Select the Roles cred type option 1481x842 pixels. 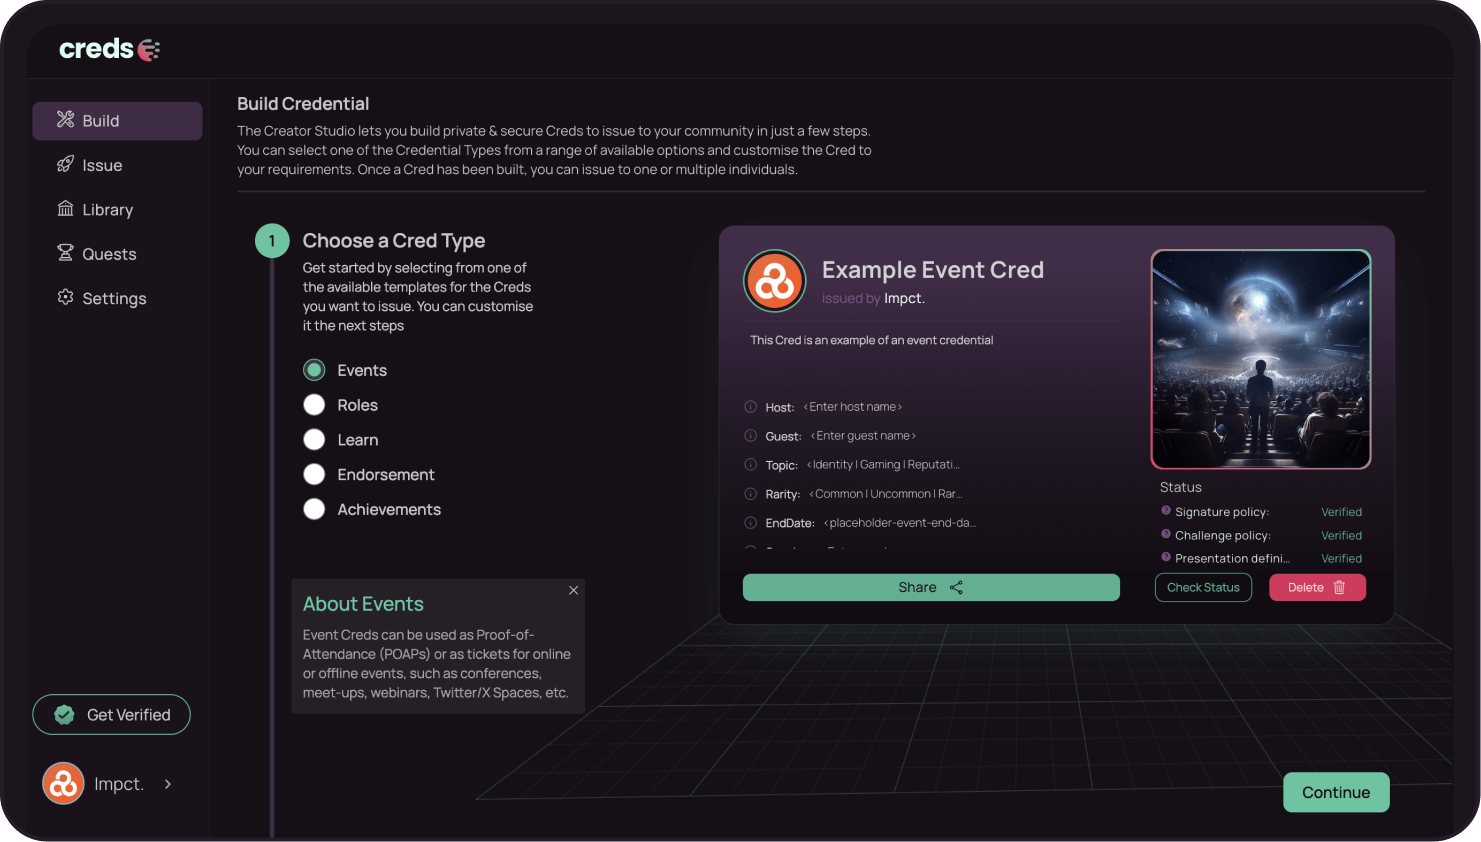point(314,405)
